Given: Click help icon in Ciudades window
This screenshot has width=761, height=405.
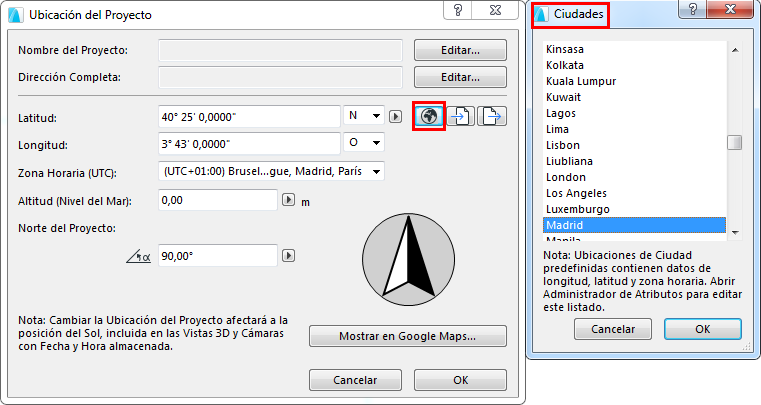Looking at the screenshot, I should (x=693, y=9).
